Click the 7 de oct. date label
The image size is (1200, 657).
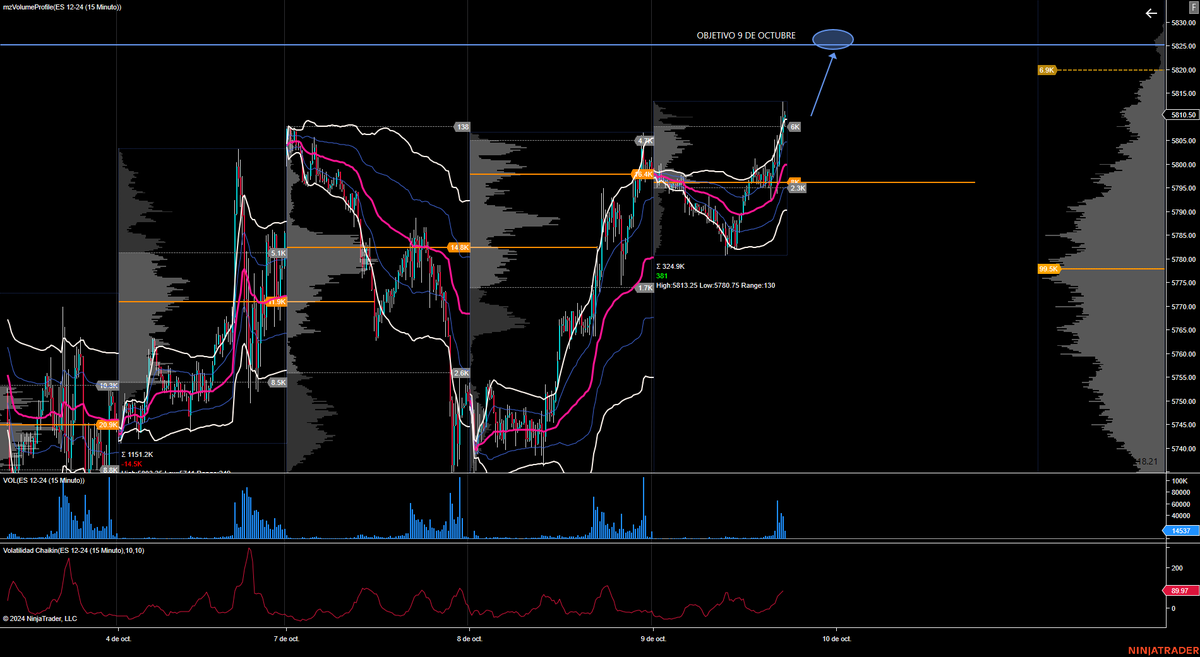point(287,638)
